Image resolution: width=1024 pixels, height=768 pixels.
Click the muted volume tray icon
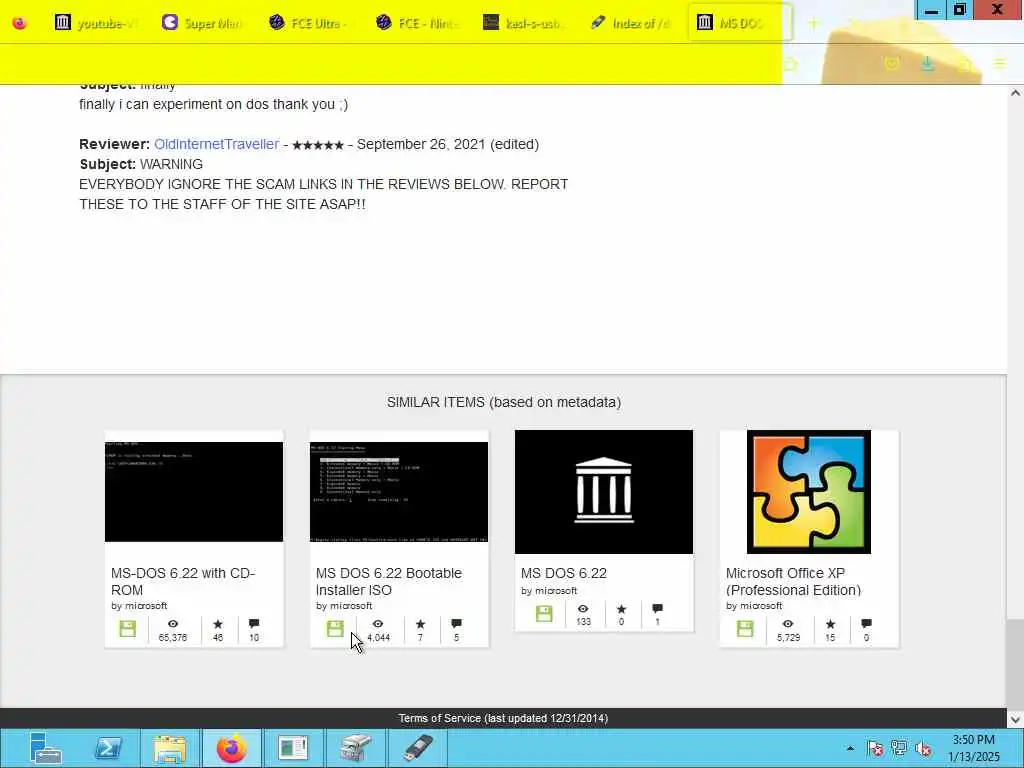coord(923,748)
